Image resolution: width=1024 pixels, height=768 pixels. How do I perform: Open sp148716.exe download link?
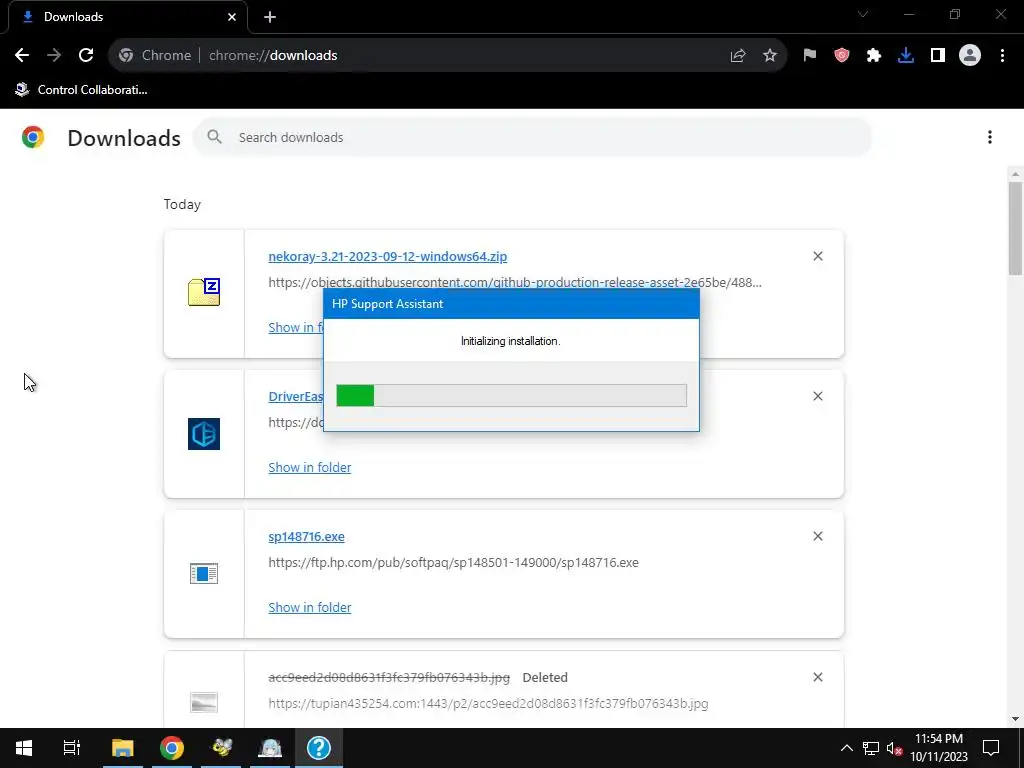pos(306,537)
